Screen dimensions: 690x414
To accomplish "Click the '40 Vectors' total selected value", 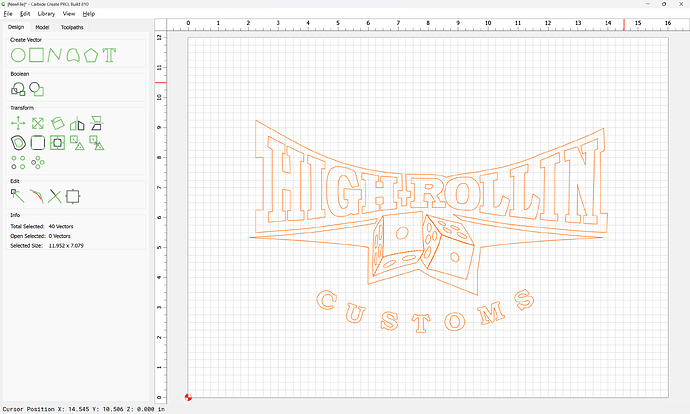I will point(61,227).
